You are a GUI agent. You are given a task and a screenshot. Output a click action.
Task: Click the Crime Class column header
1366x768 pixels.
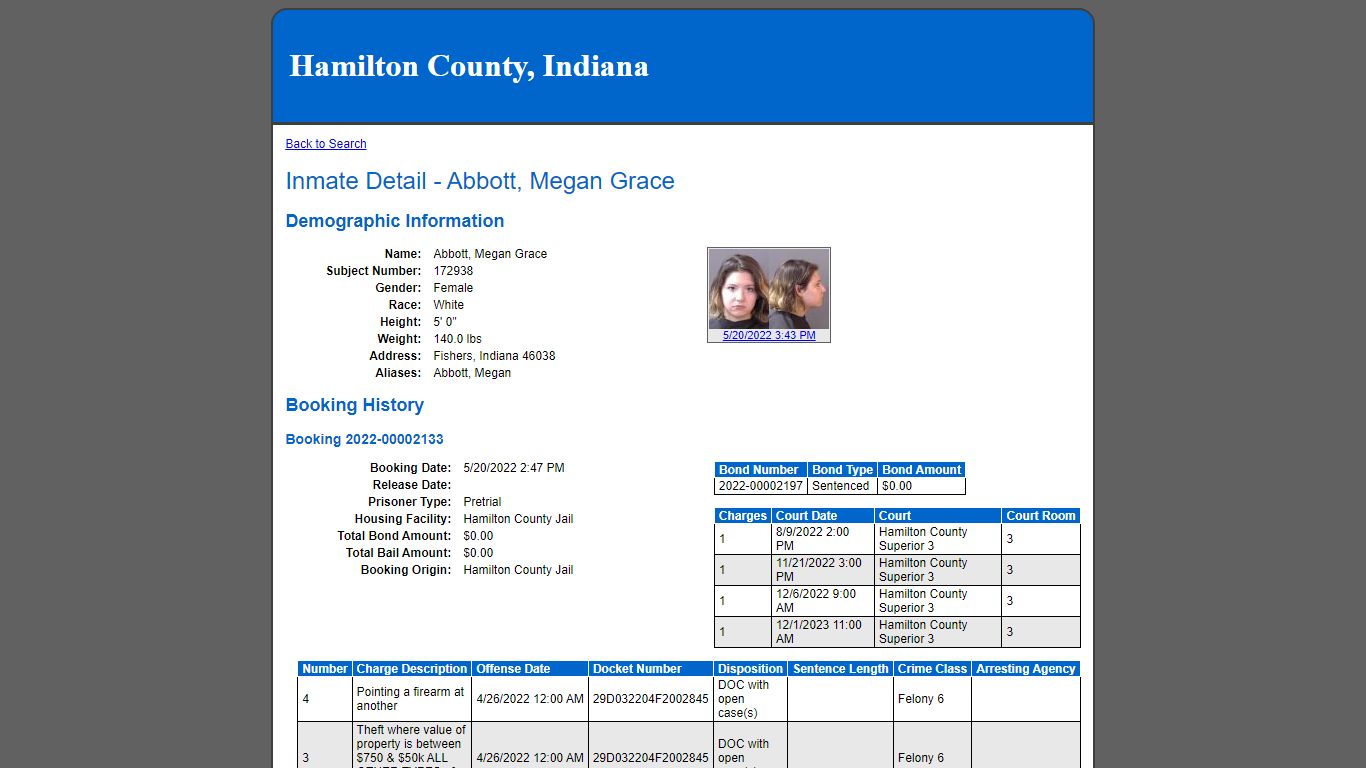932,669
